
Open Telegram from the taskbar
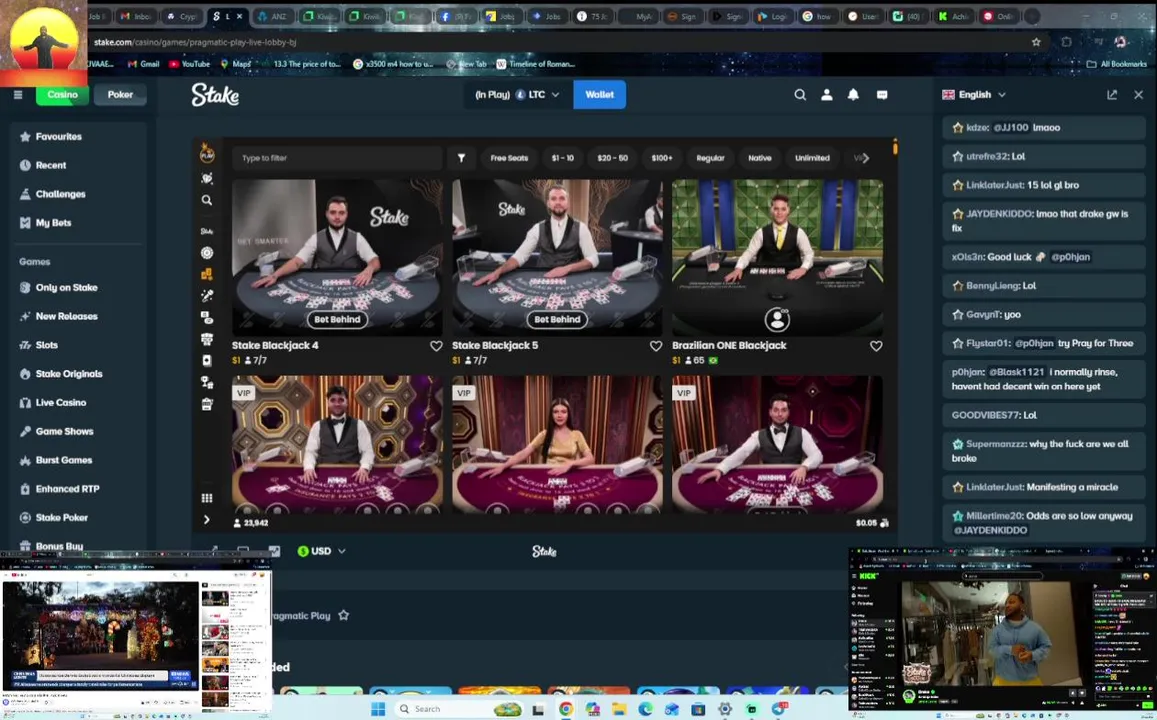coord(780,709)
